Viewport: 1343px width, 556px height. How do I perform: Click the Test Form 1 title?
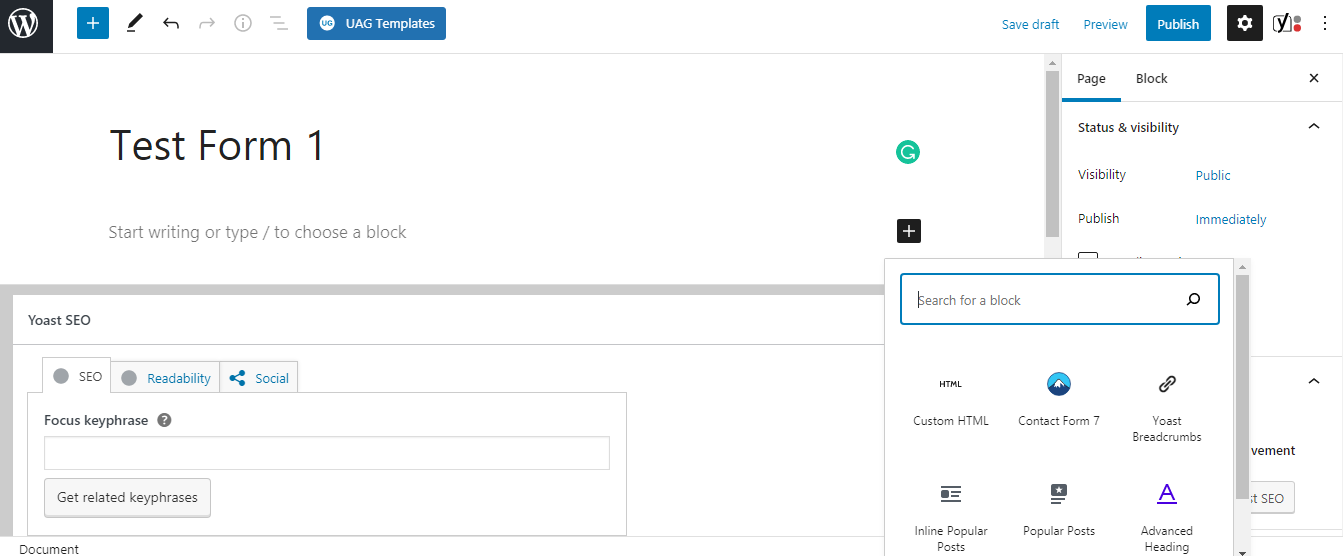tap(217, 146)
